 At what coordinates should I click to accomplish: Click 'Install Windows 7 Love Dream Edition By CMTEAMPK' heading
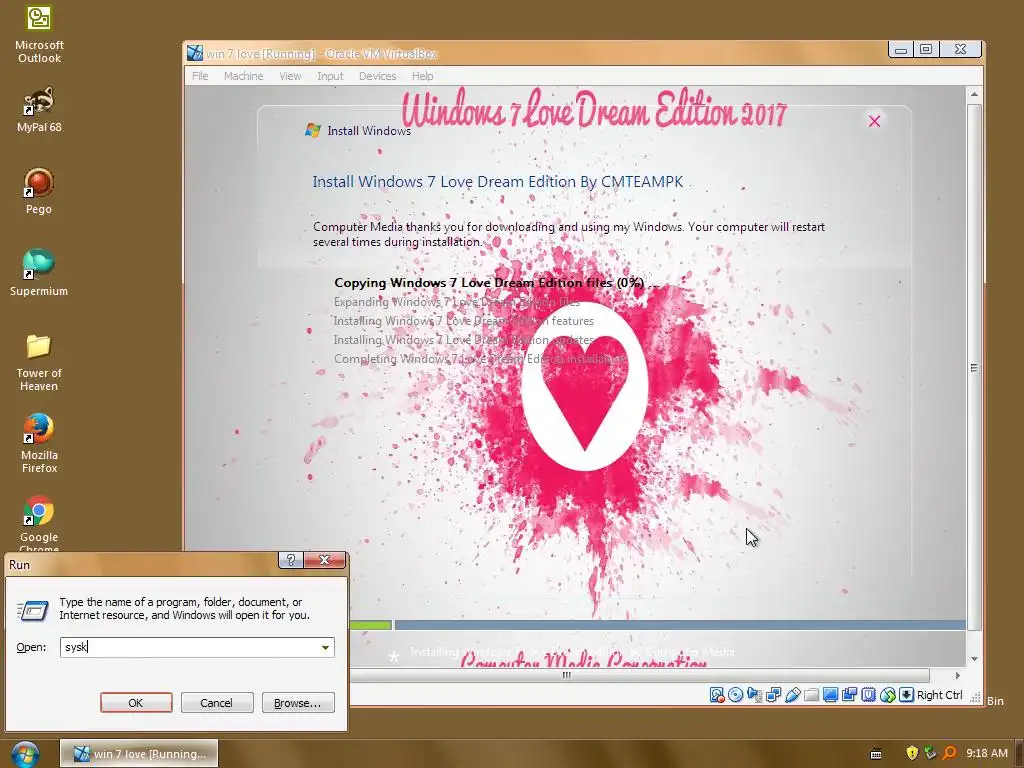coord(498,182)
